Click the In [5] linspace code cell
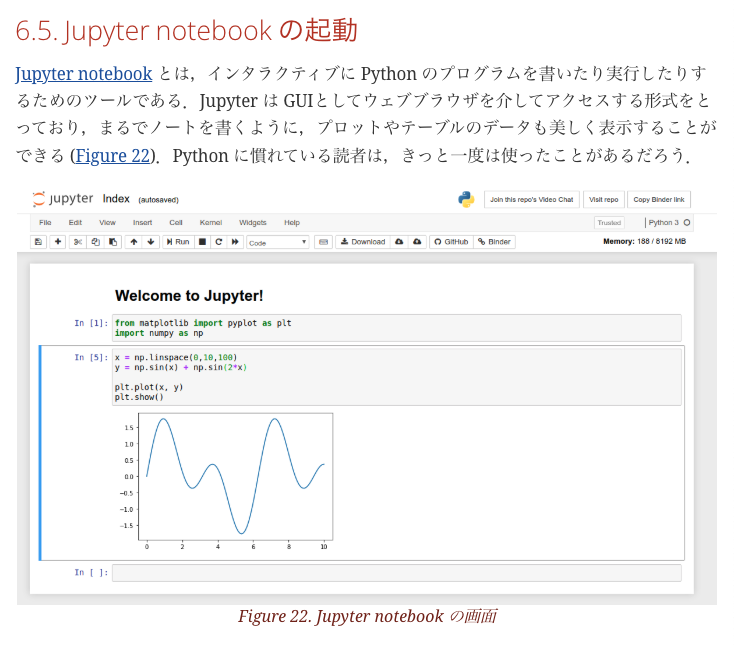The height and width of the screenshot is (649, 734). (x=396, y=377)
